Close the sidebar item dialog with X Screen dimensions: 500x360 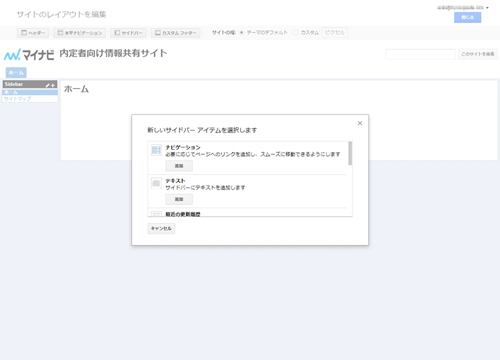tap(360, 123)
